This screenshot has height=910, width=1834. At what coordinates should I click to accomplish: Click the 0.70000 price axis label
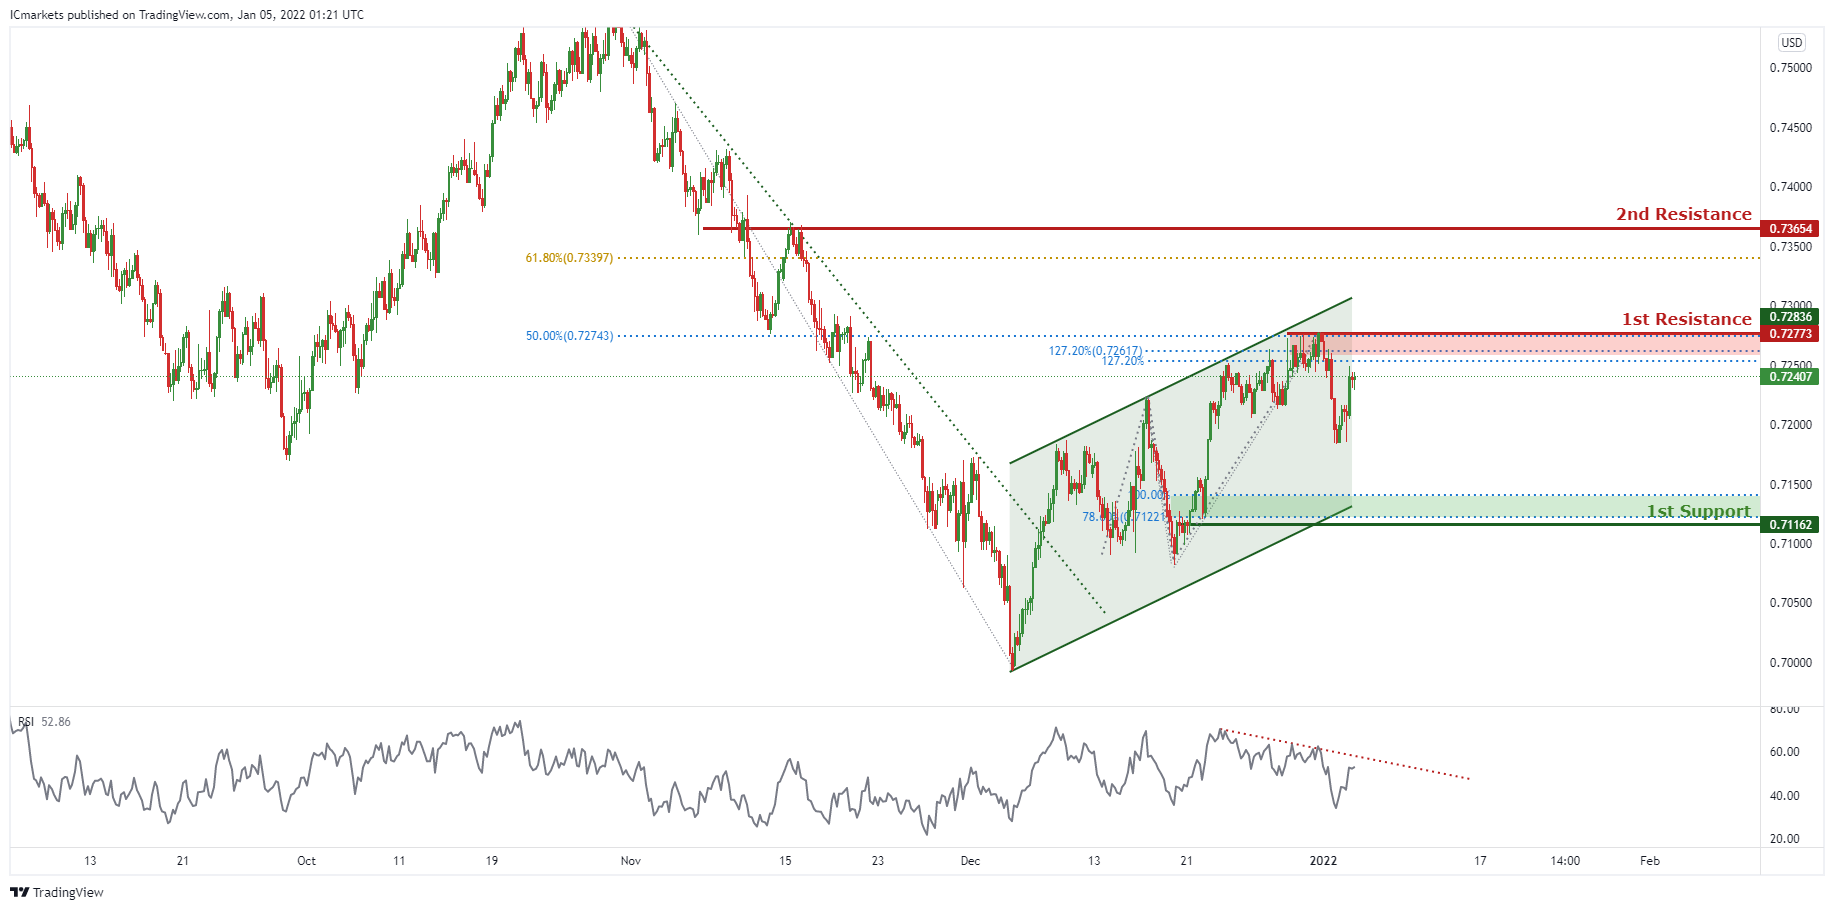click(x=1790, y=663)
